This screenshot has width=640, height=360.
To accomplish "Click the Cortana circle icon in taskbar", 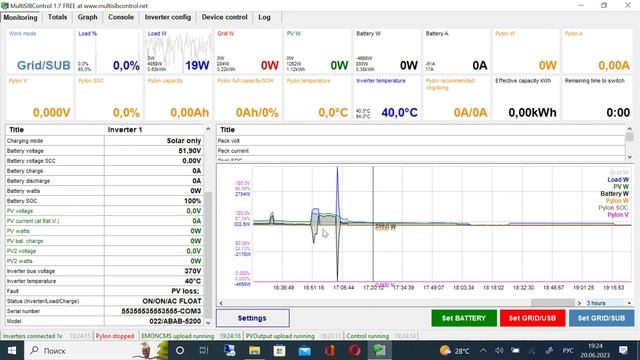I will tap(180, 351).
